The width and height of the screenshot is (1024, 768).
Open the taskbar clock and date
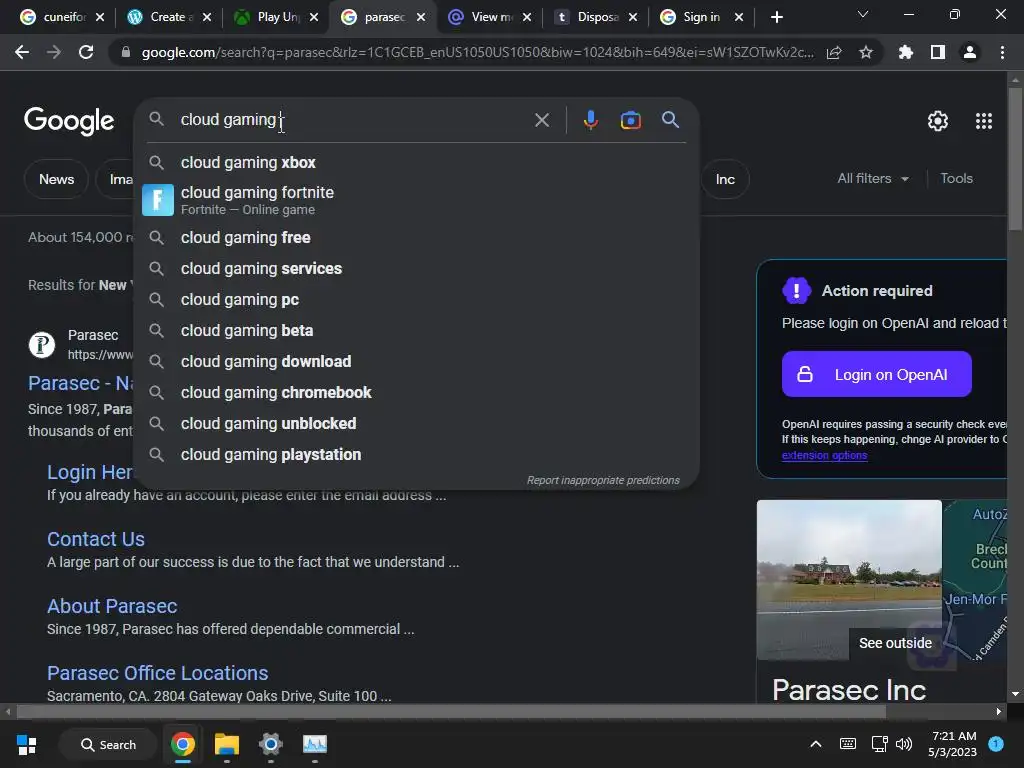953,744
